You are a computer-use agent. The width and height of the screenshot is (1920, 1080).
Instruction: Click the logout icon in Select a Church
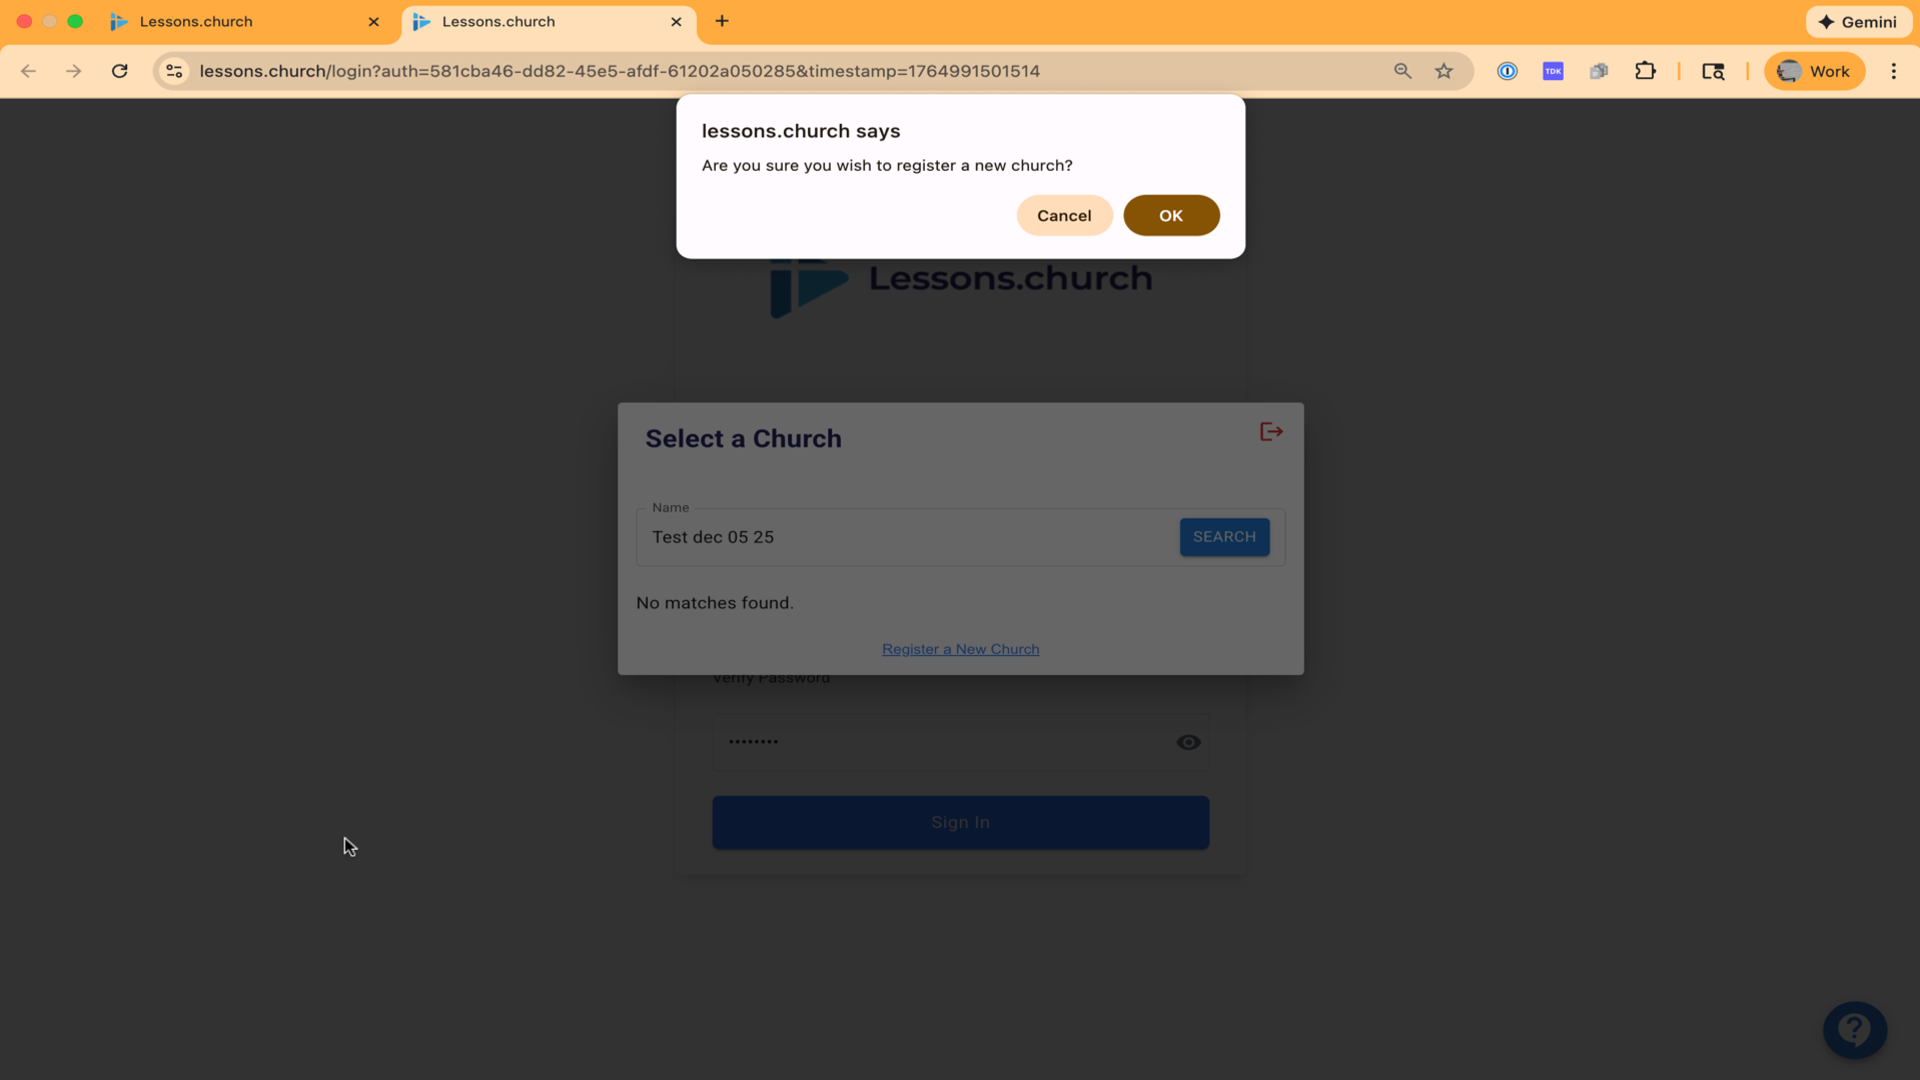pyautogui.click(x=1271, y=432)
